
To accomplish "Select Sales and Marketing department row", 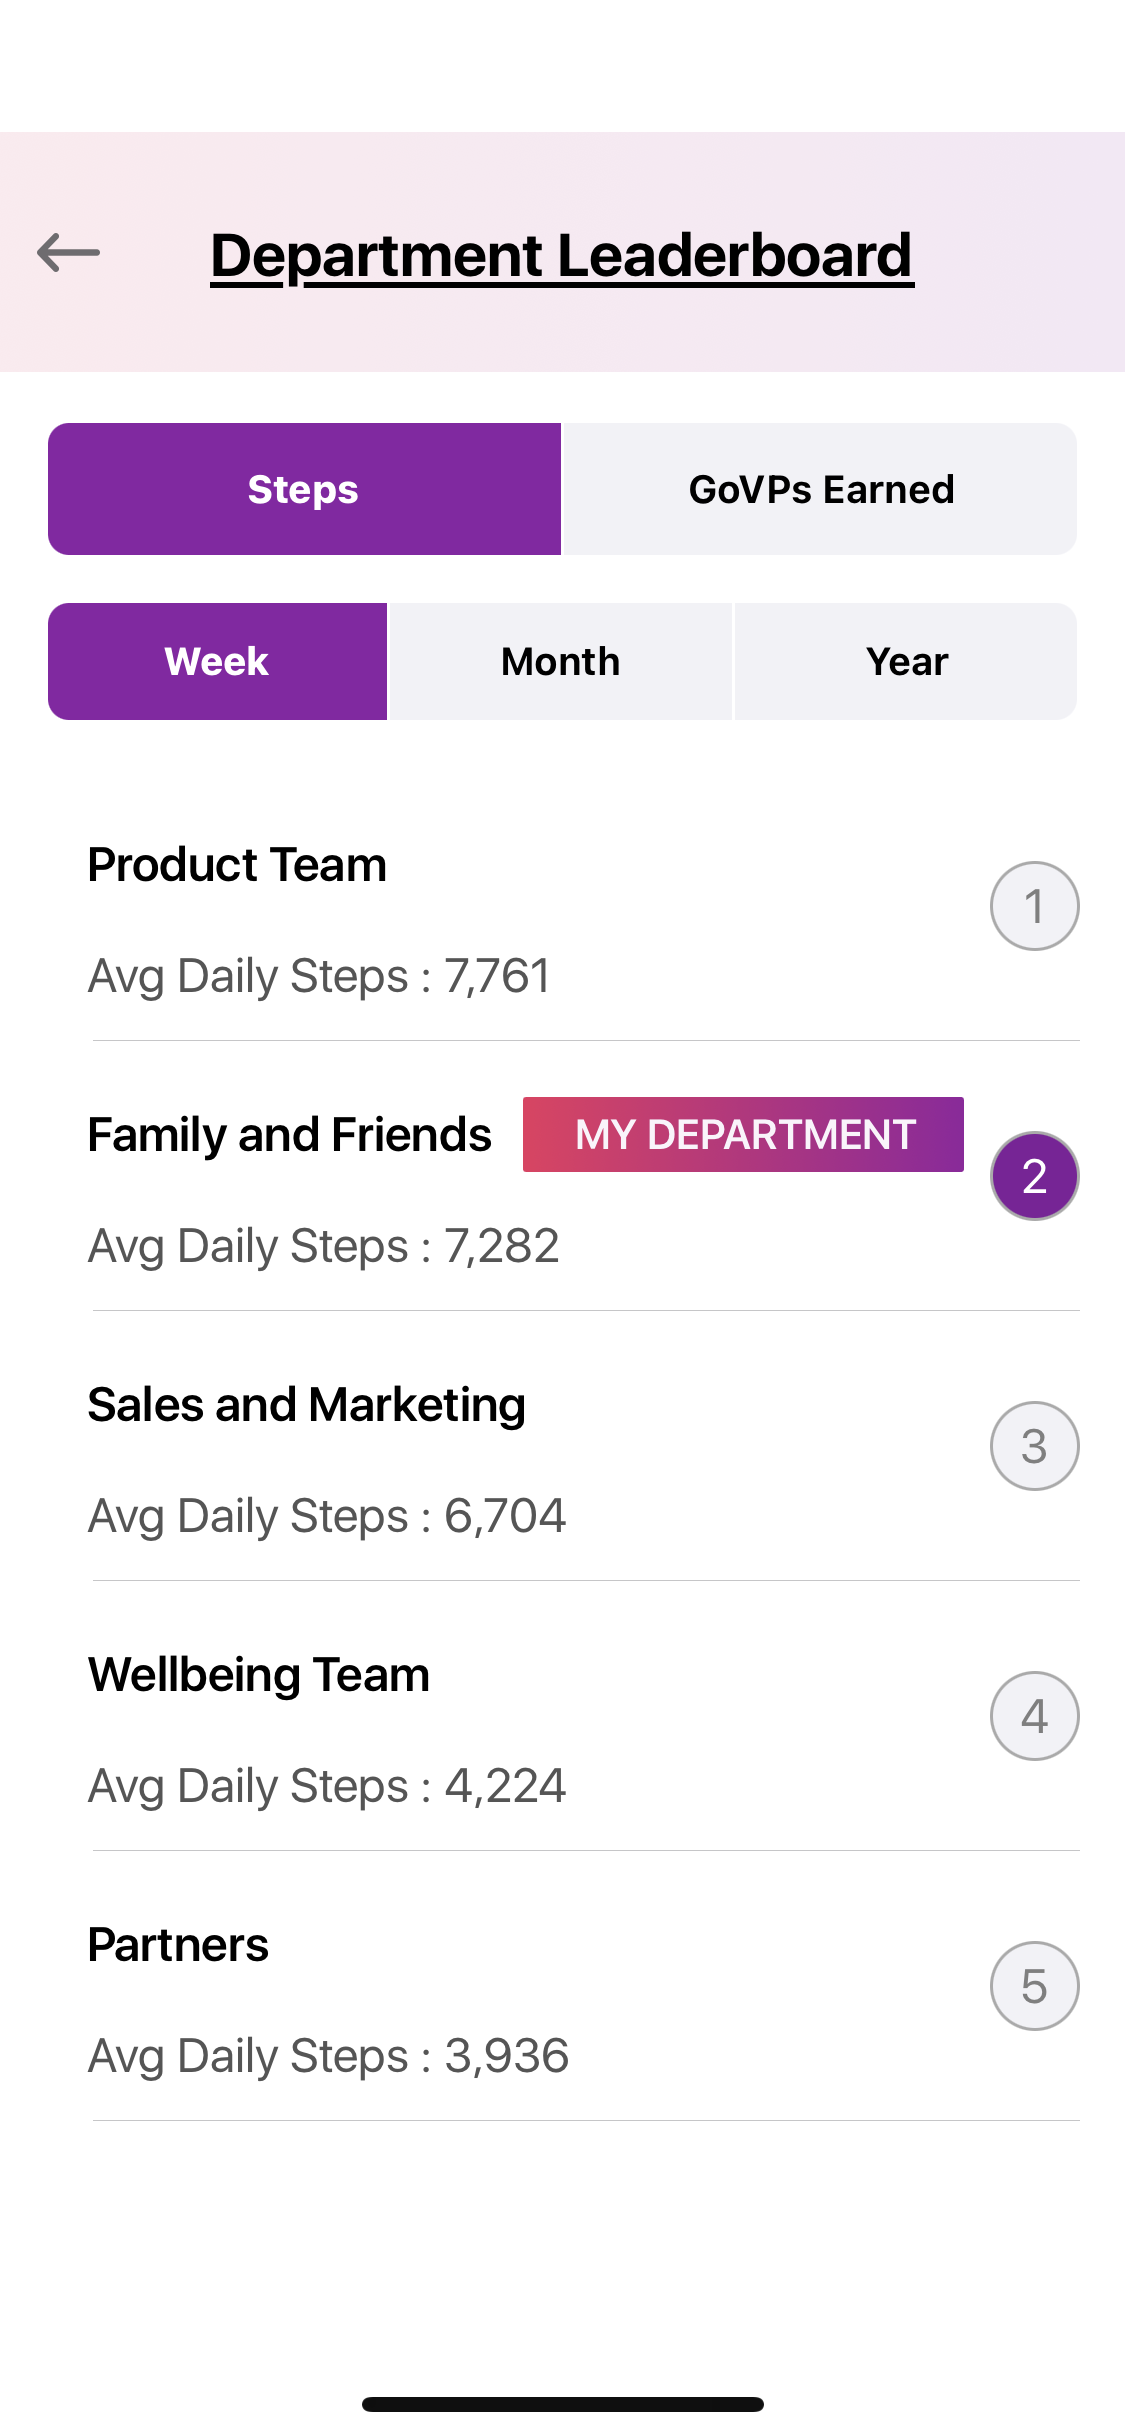I will (x=306, y=1405).
